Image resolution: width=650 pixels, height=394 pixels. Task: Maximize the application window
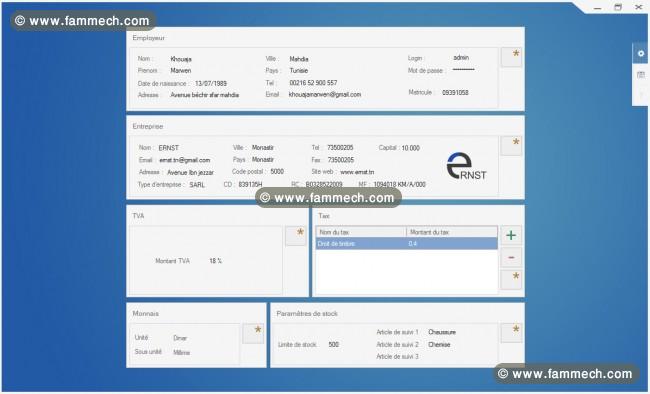(618, 7)
